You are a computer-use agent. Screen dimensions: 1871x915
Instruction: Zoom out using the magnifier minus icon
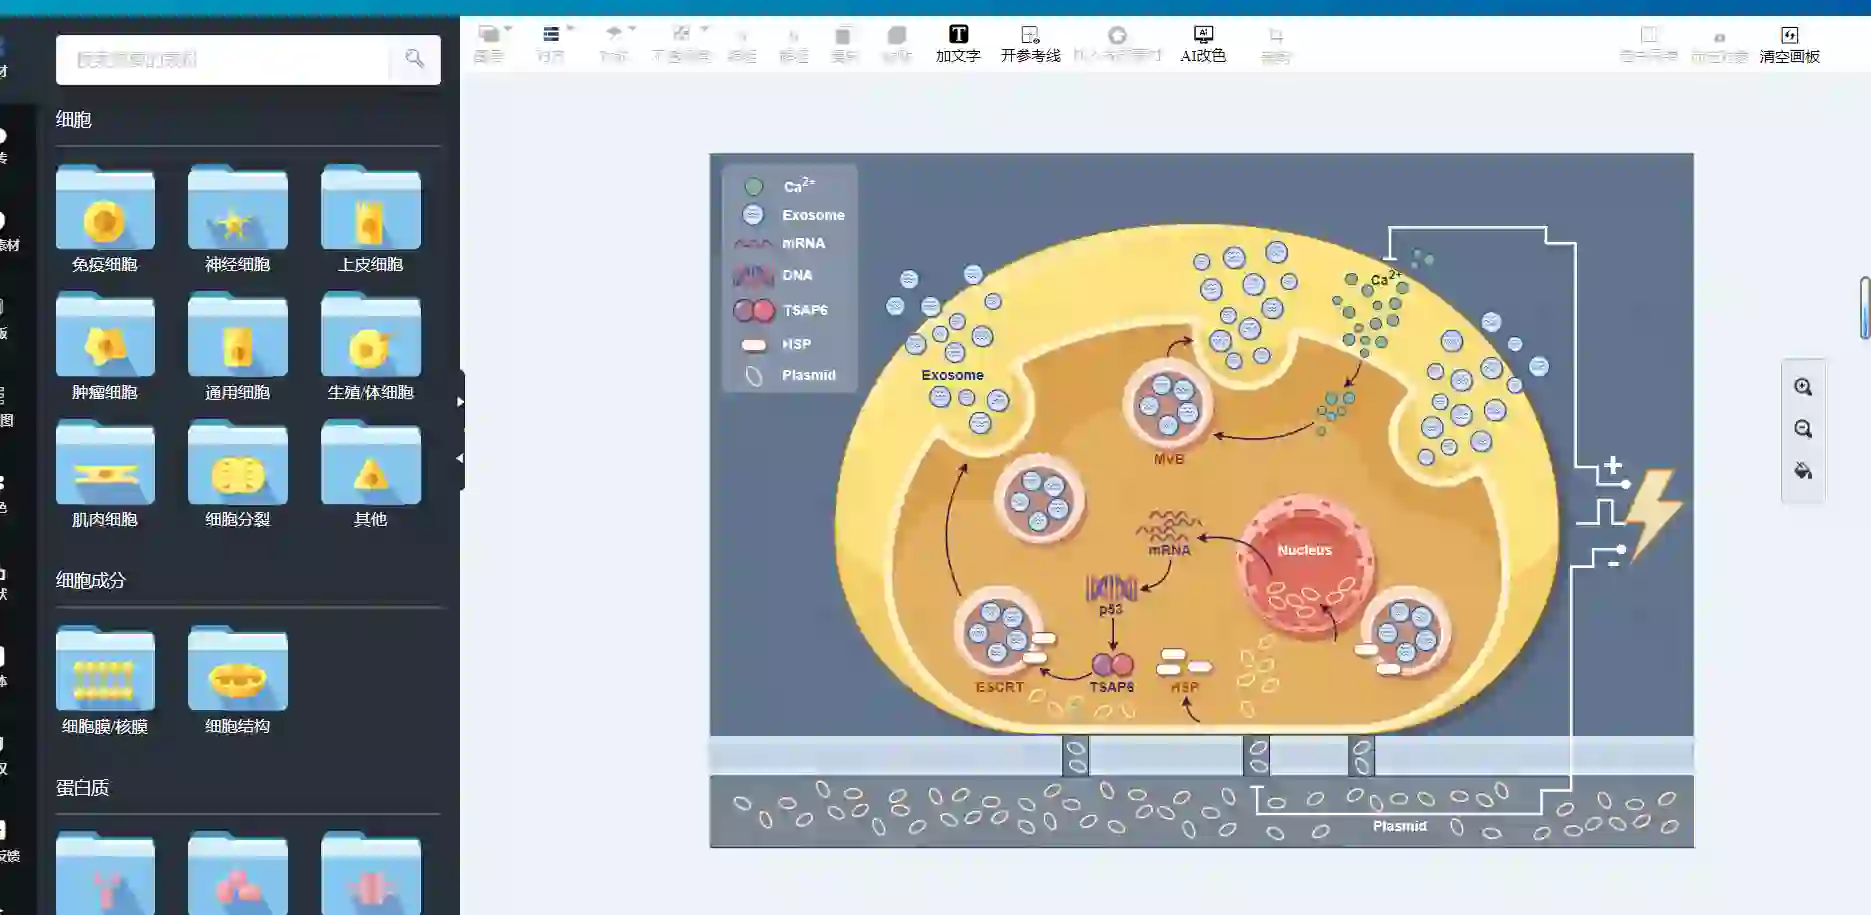pos(1803,429)
